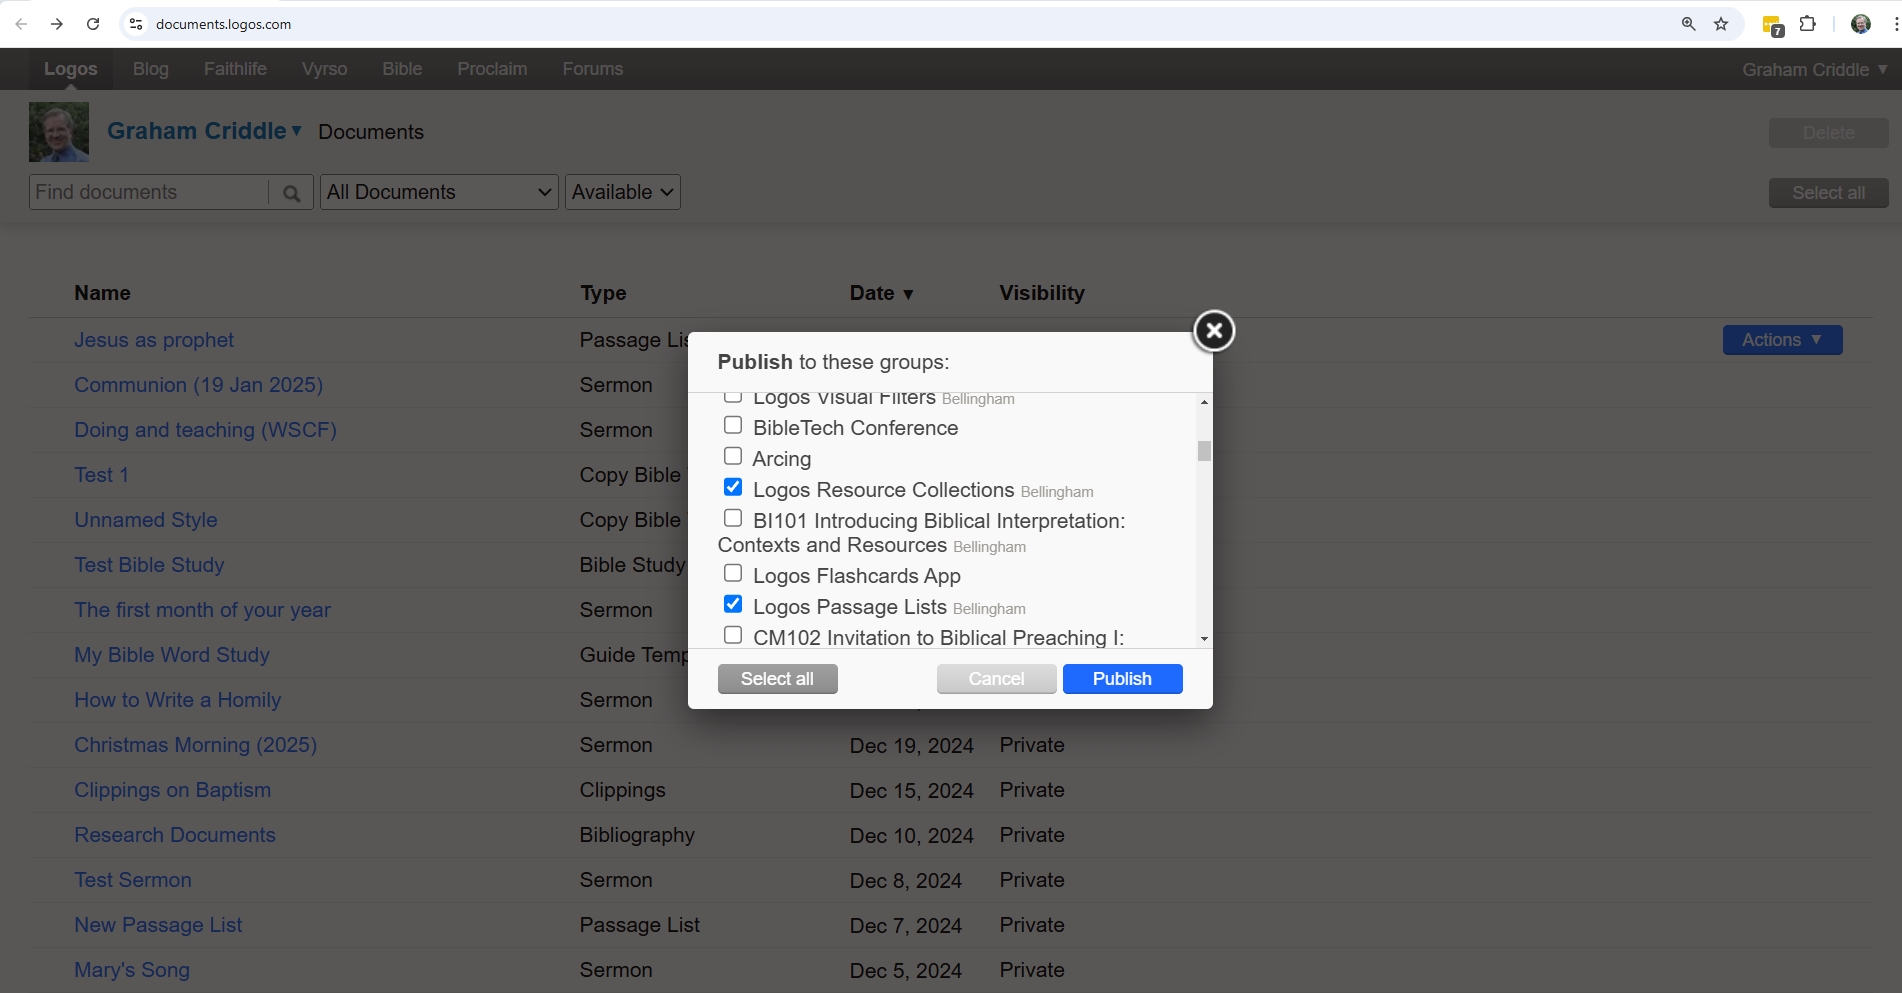This screenshot has height=993, width=1902.
Task: Click the browser forward arrow
Action: point(57,24)
